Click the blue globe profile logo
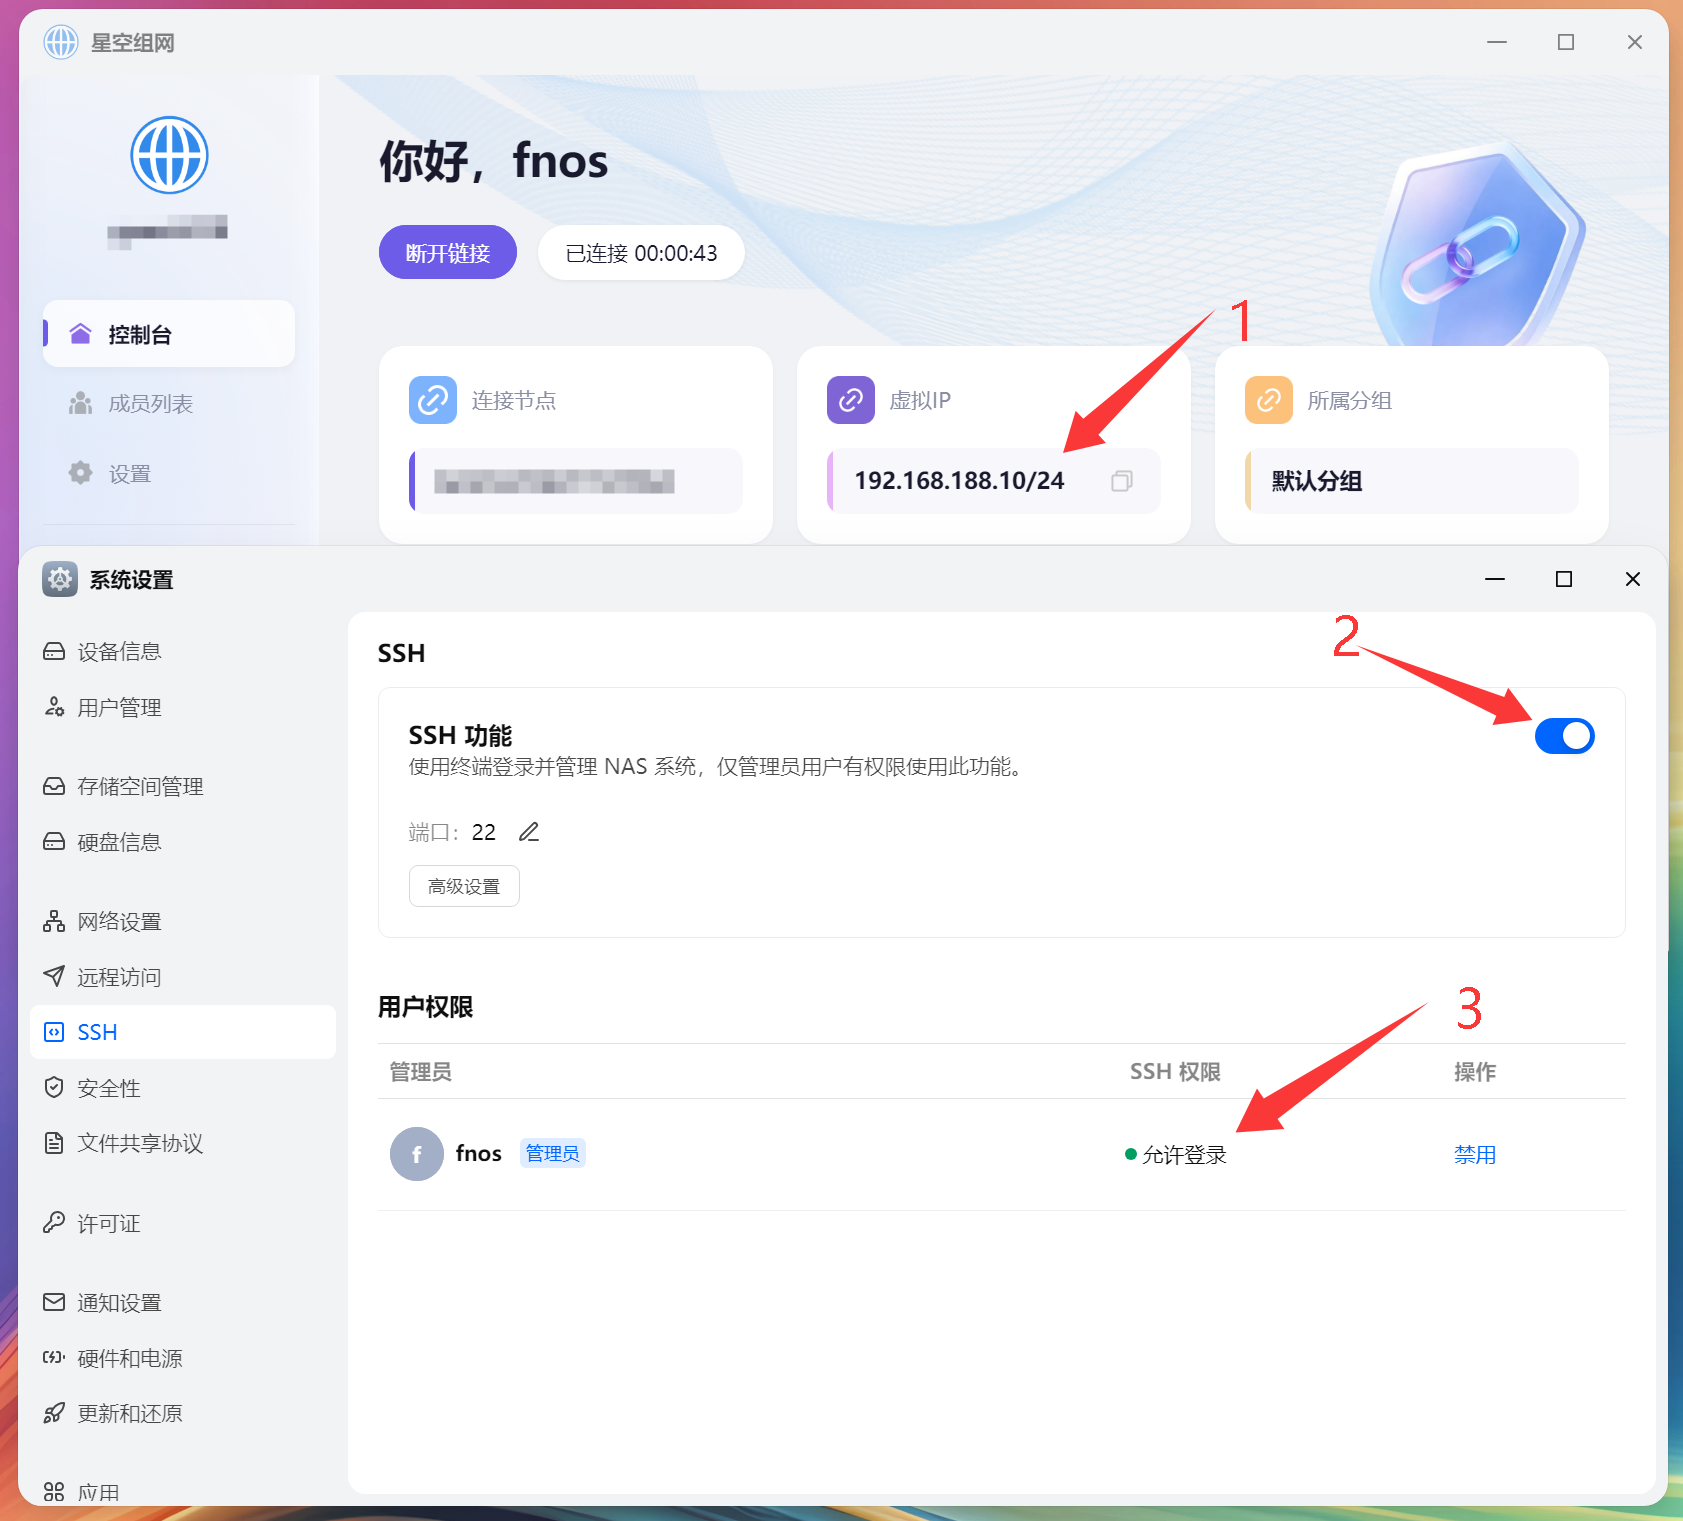The height and width of the screenshot is (1521, 1683). (x=169, y=155)
